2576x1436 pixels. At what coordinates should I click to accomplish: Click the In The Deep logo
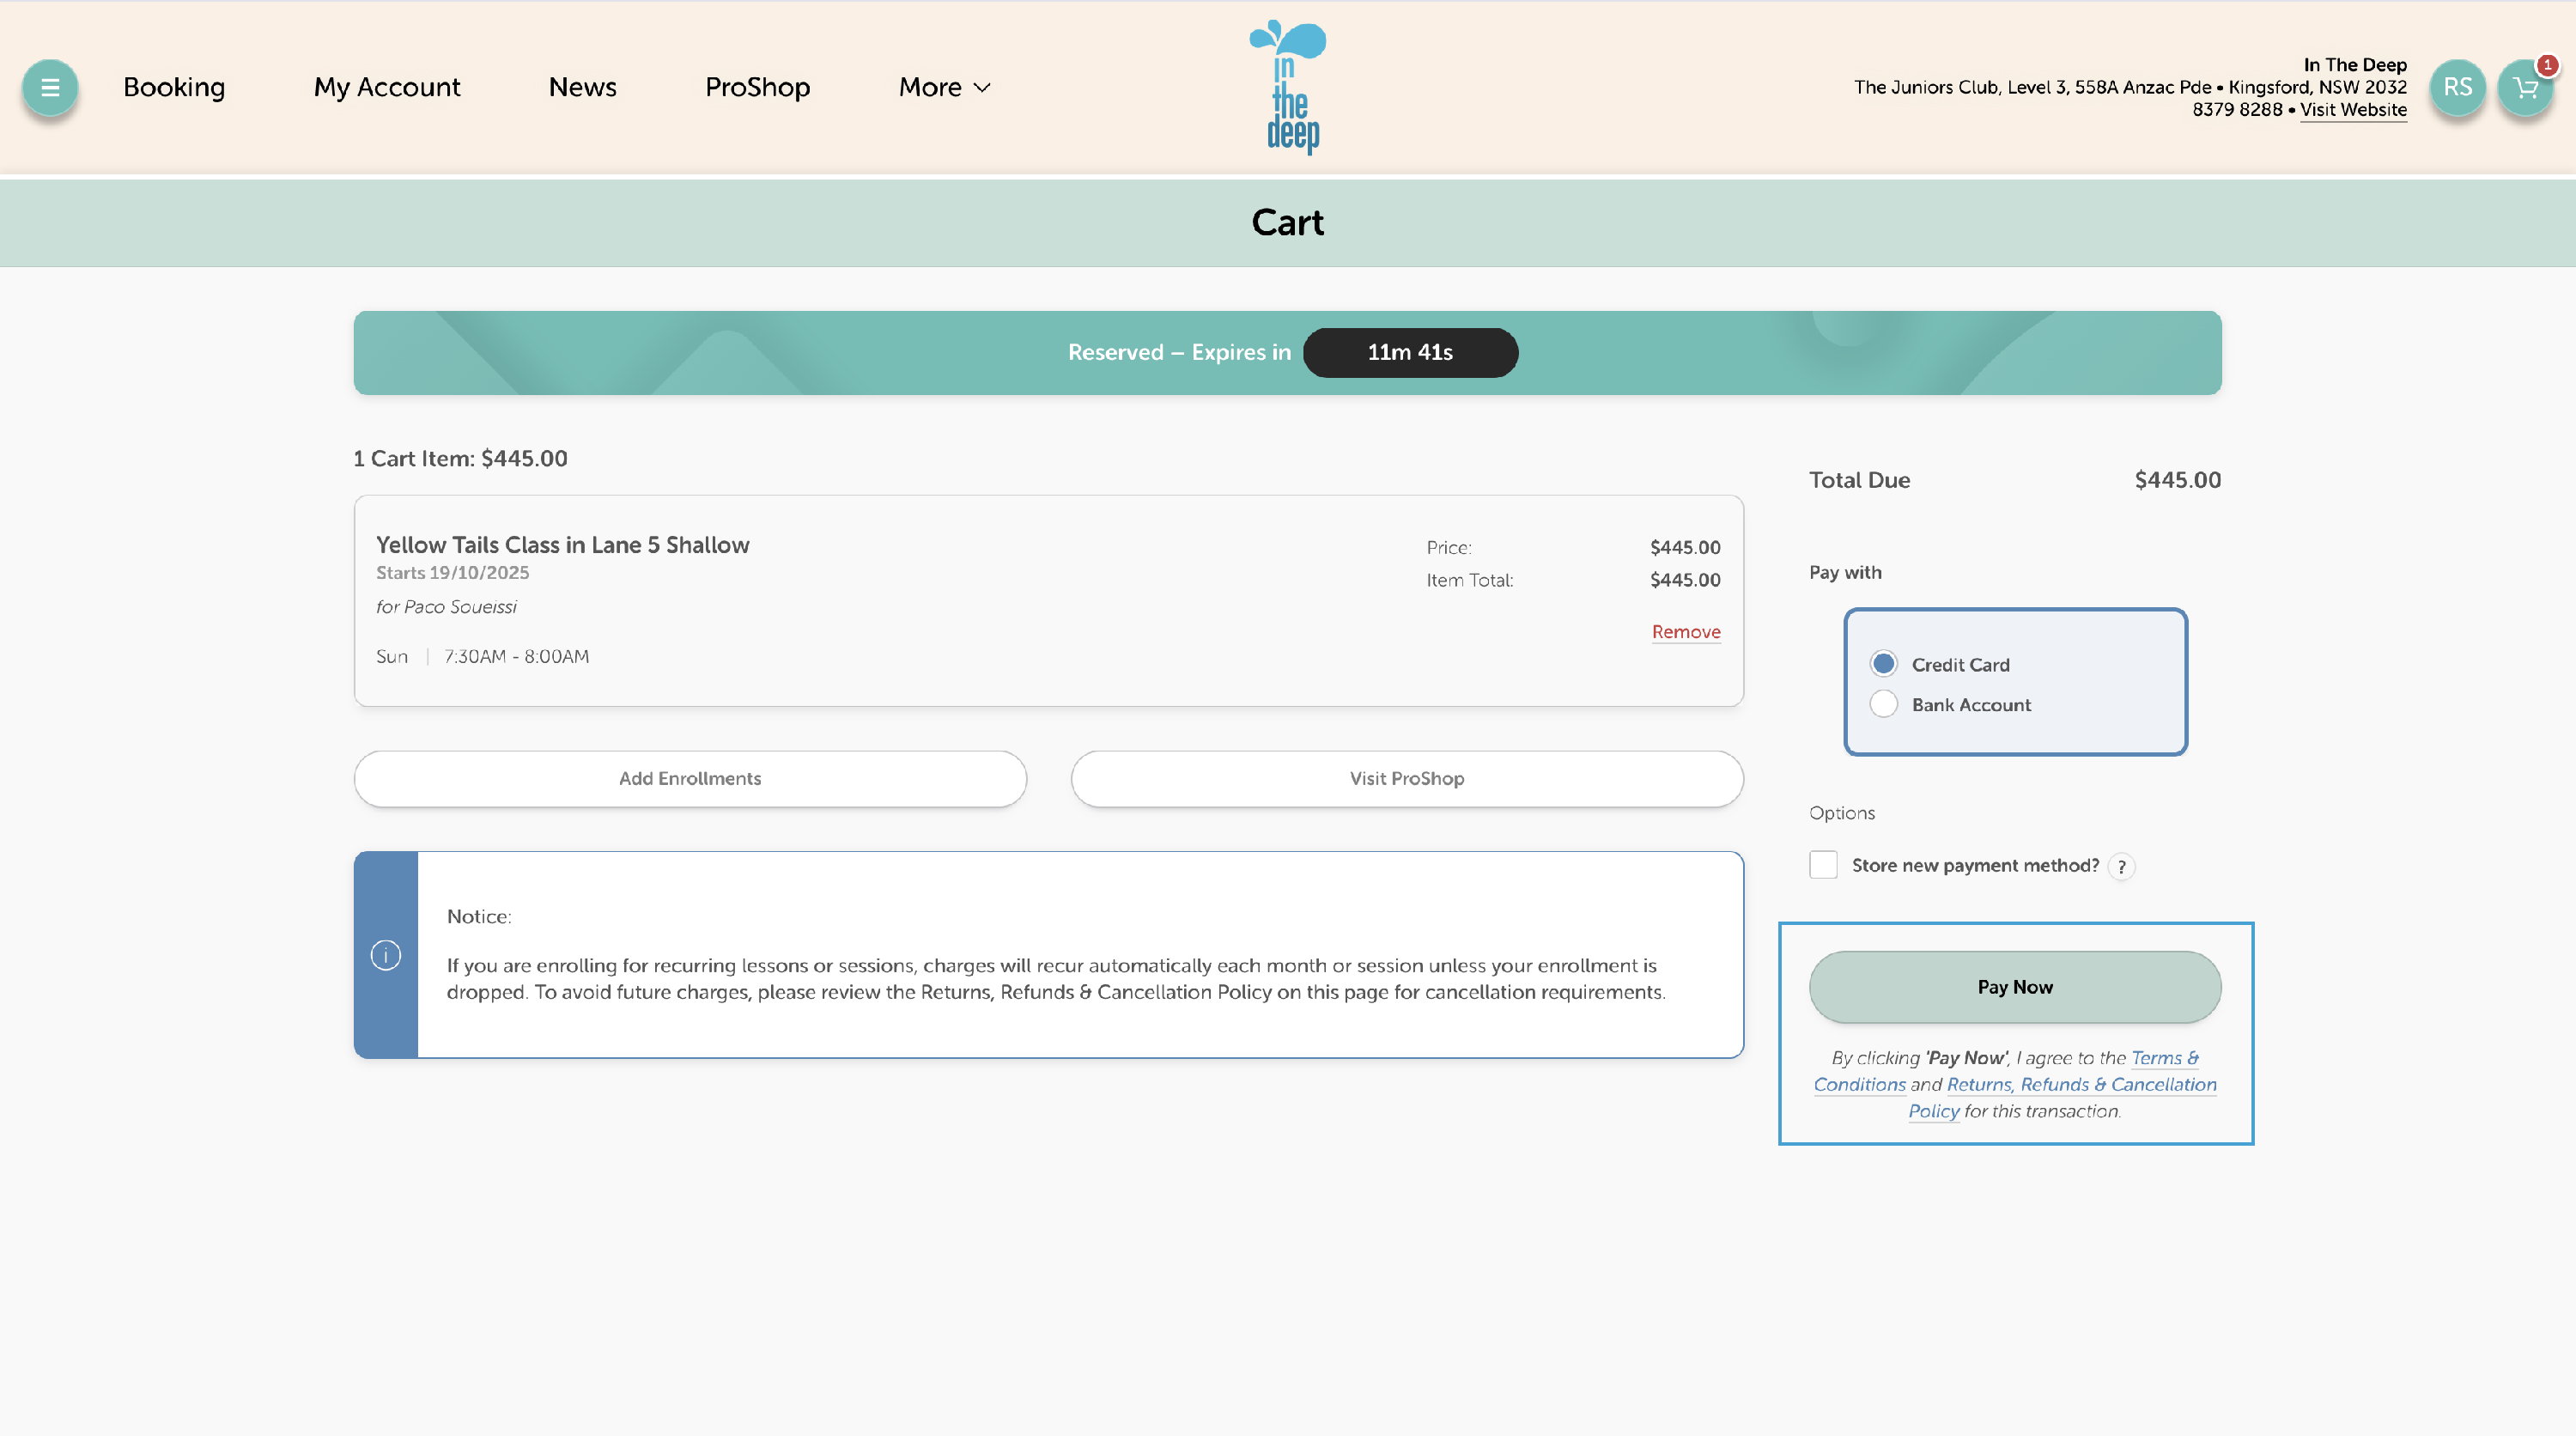[x=1288, y=87]
